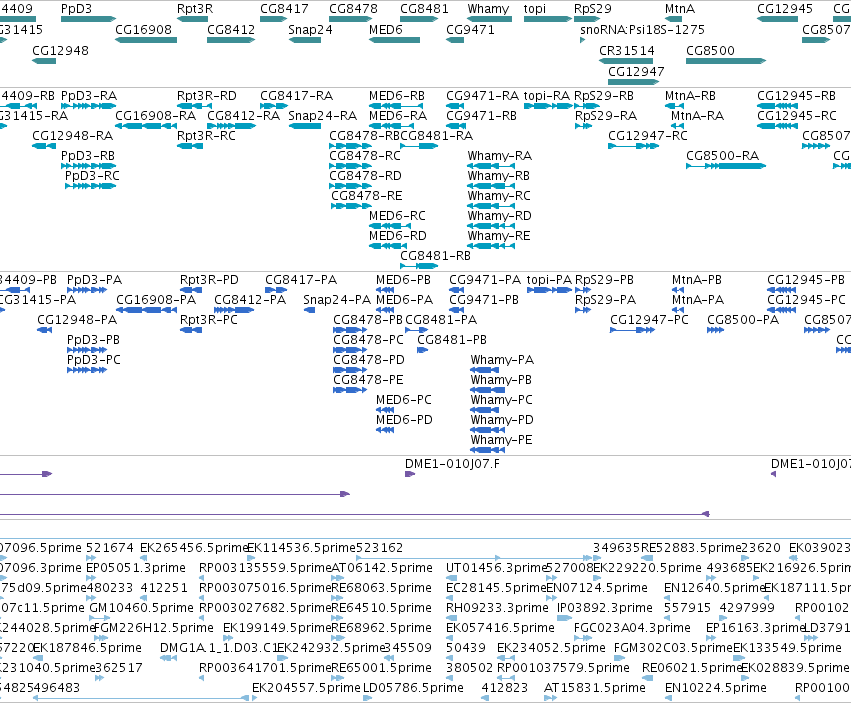Image resolution: width=851 pixels, height=703 pixels.
Task: Click transcript Whamy-RE
Action: coord(491,246)
